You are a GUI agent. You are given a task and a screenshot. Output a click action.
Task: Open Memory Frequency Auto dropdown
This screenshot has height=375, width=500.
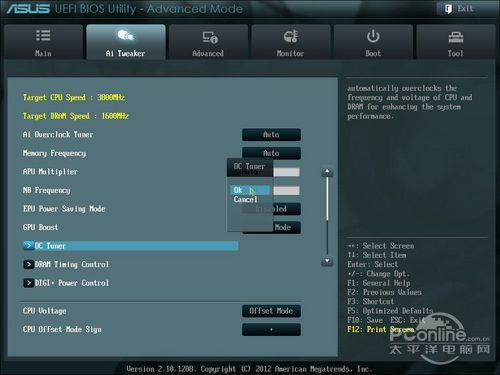271,153
